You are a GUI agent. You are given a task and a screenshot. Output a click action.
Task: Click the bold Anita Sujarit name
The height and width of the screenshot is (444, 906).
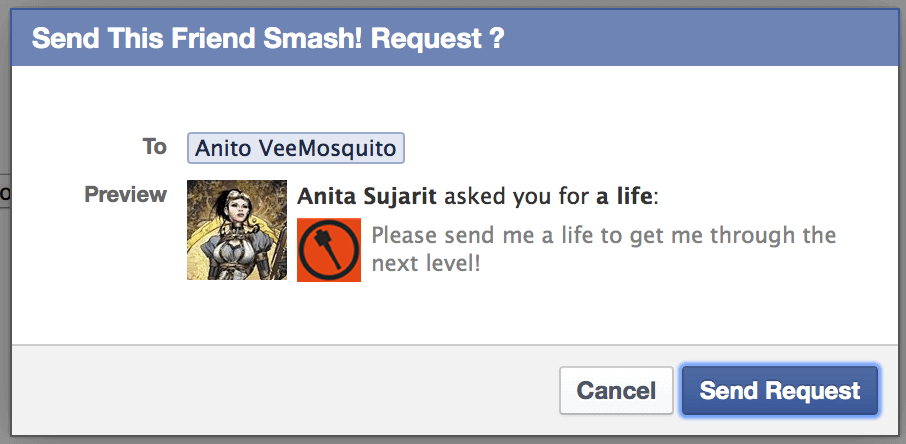pos(367,197)
